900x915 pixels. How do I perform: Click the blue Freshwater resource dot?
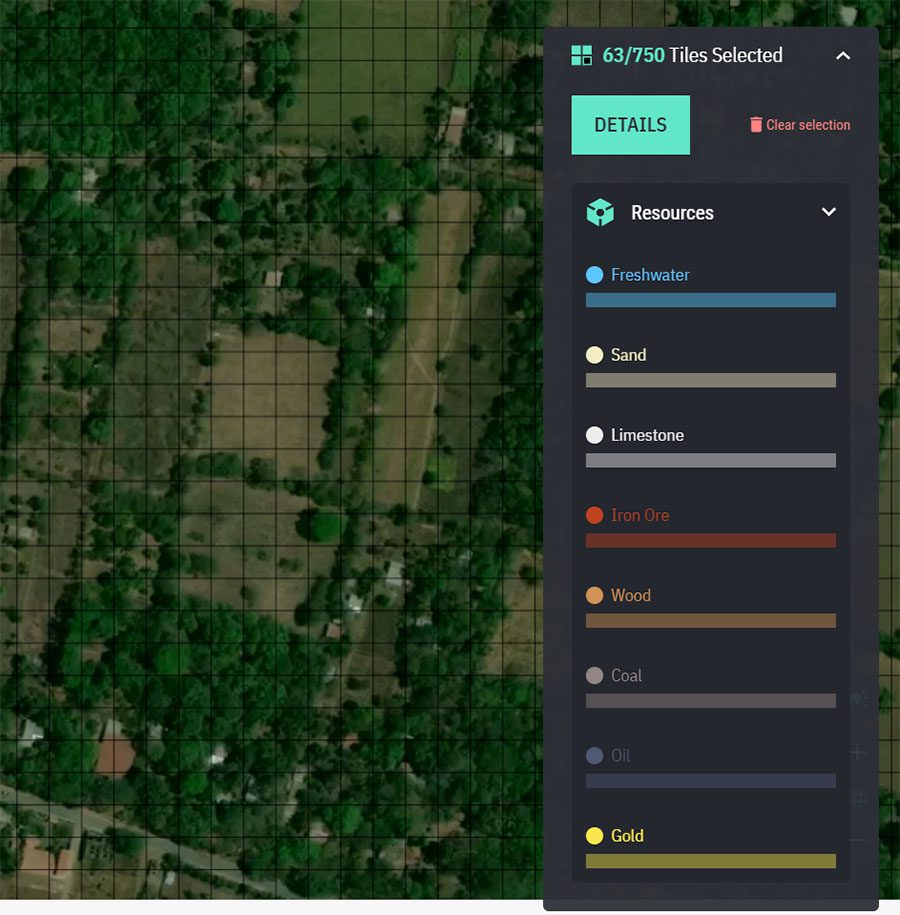[x=594, y=275]
